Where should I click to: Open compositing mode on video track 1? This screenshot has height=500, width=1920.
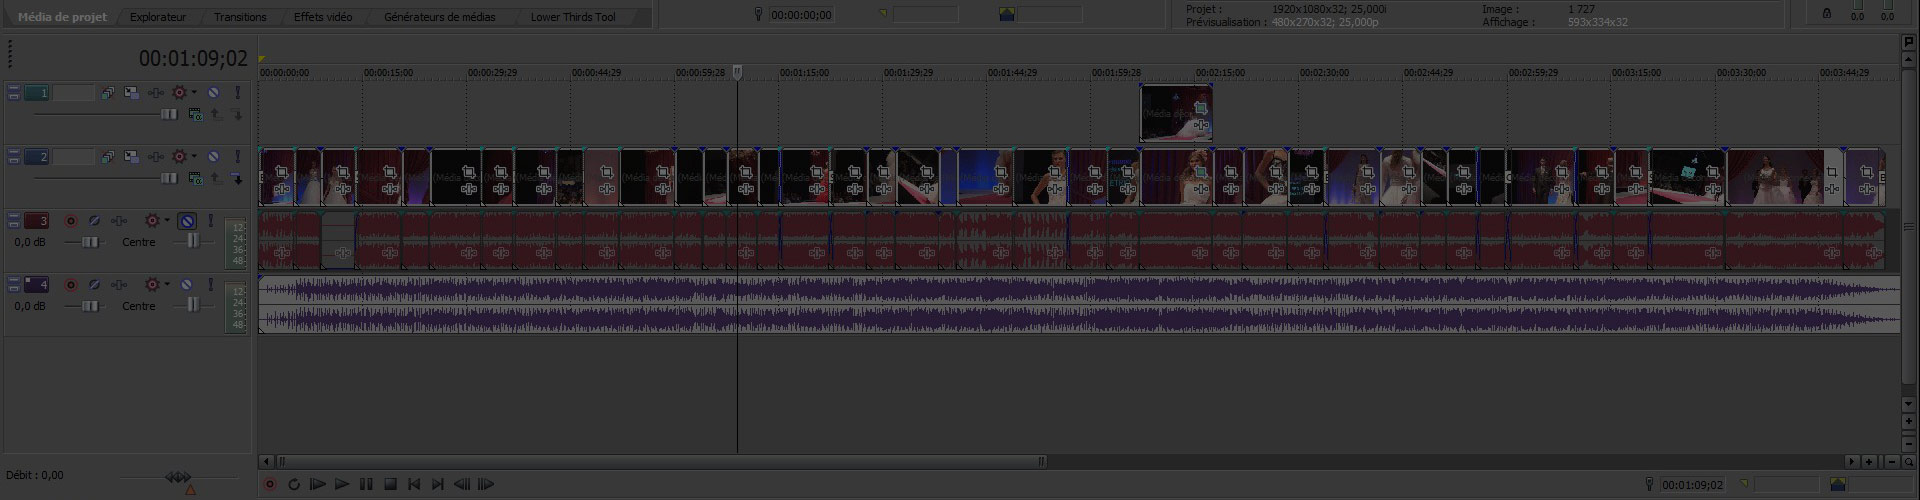click(196, 115)
